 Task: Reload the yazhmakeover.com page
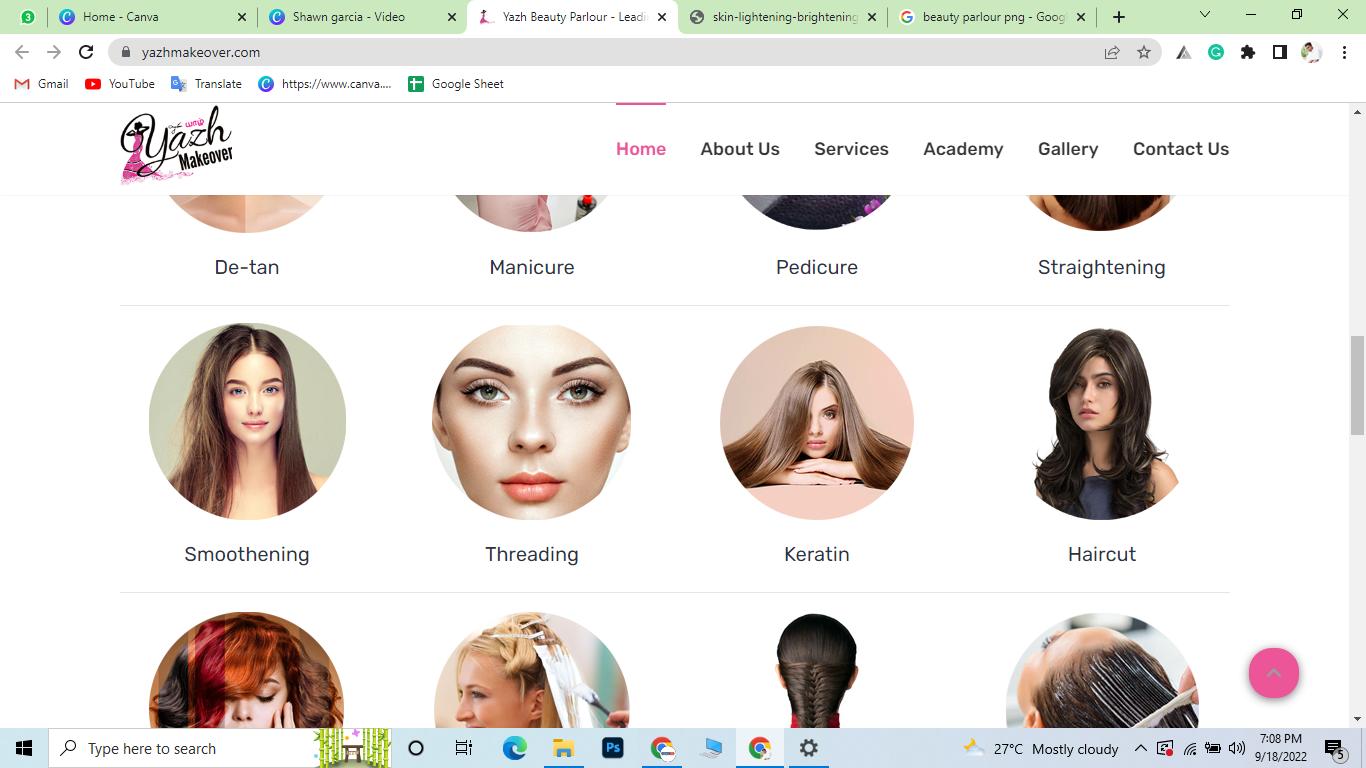pyautogui.click(x=86, y=52)
